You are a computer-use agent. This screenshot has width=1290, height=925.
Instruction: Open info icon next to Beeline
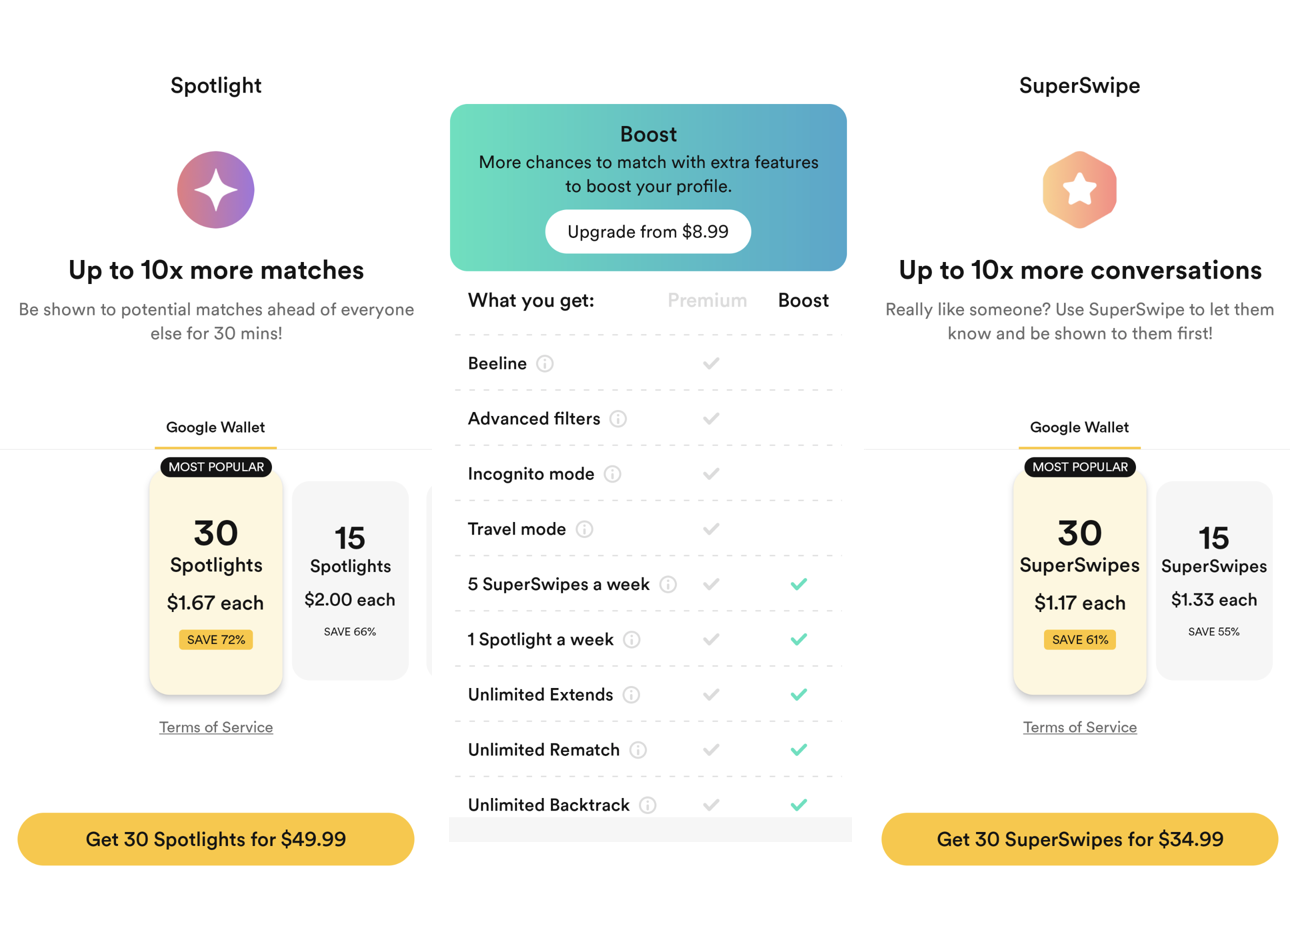pyautogui.click(x=545, y=364)
